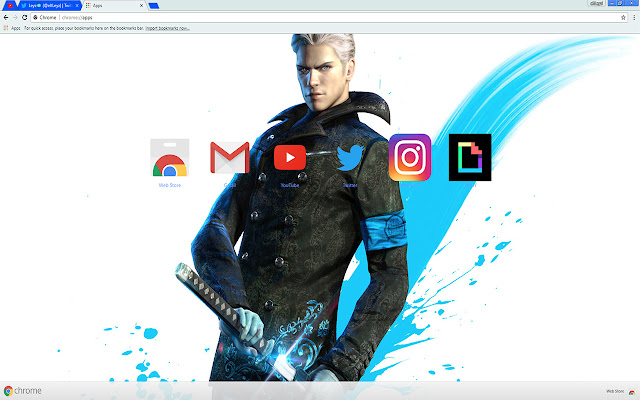Open the Web Store app

(169, 158)
